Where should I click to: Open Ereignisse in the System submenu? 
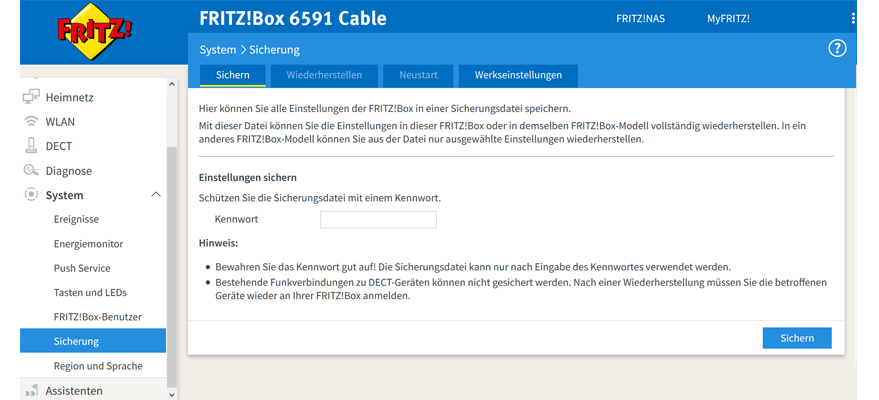(76, 219)
